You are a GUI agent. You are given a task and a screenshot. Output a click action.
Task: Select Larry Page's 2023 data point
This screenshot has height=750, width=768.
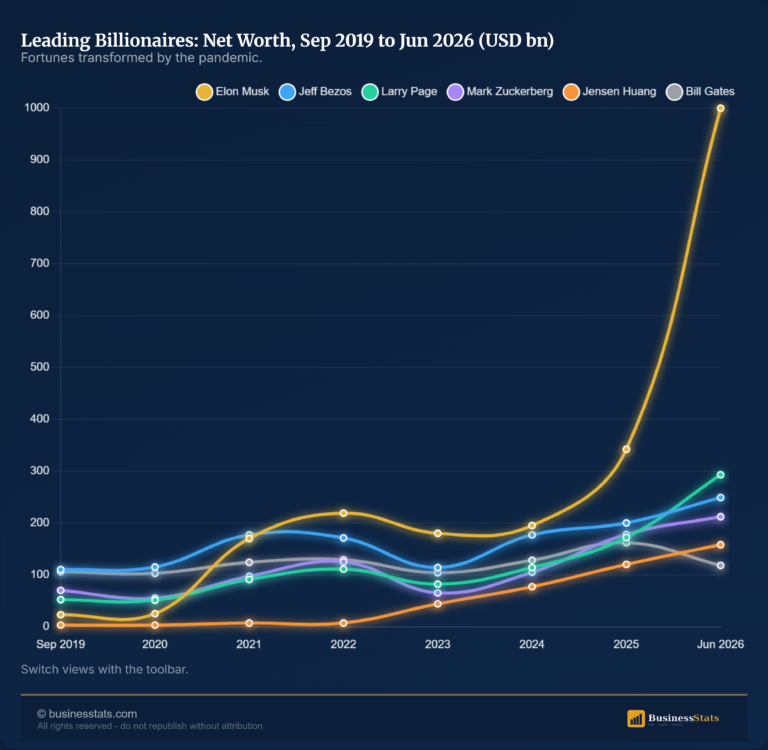pos(438,584)
